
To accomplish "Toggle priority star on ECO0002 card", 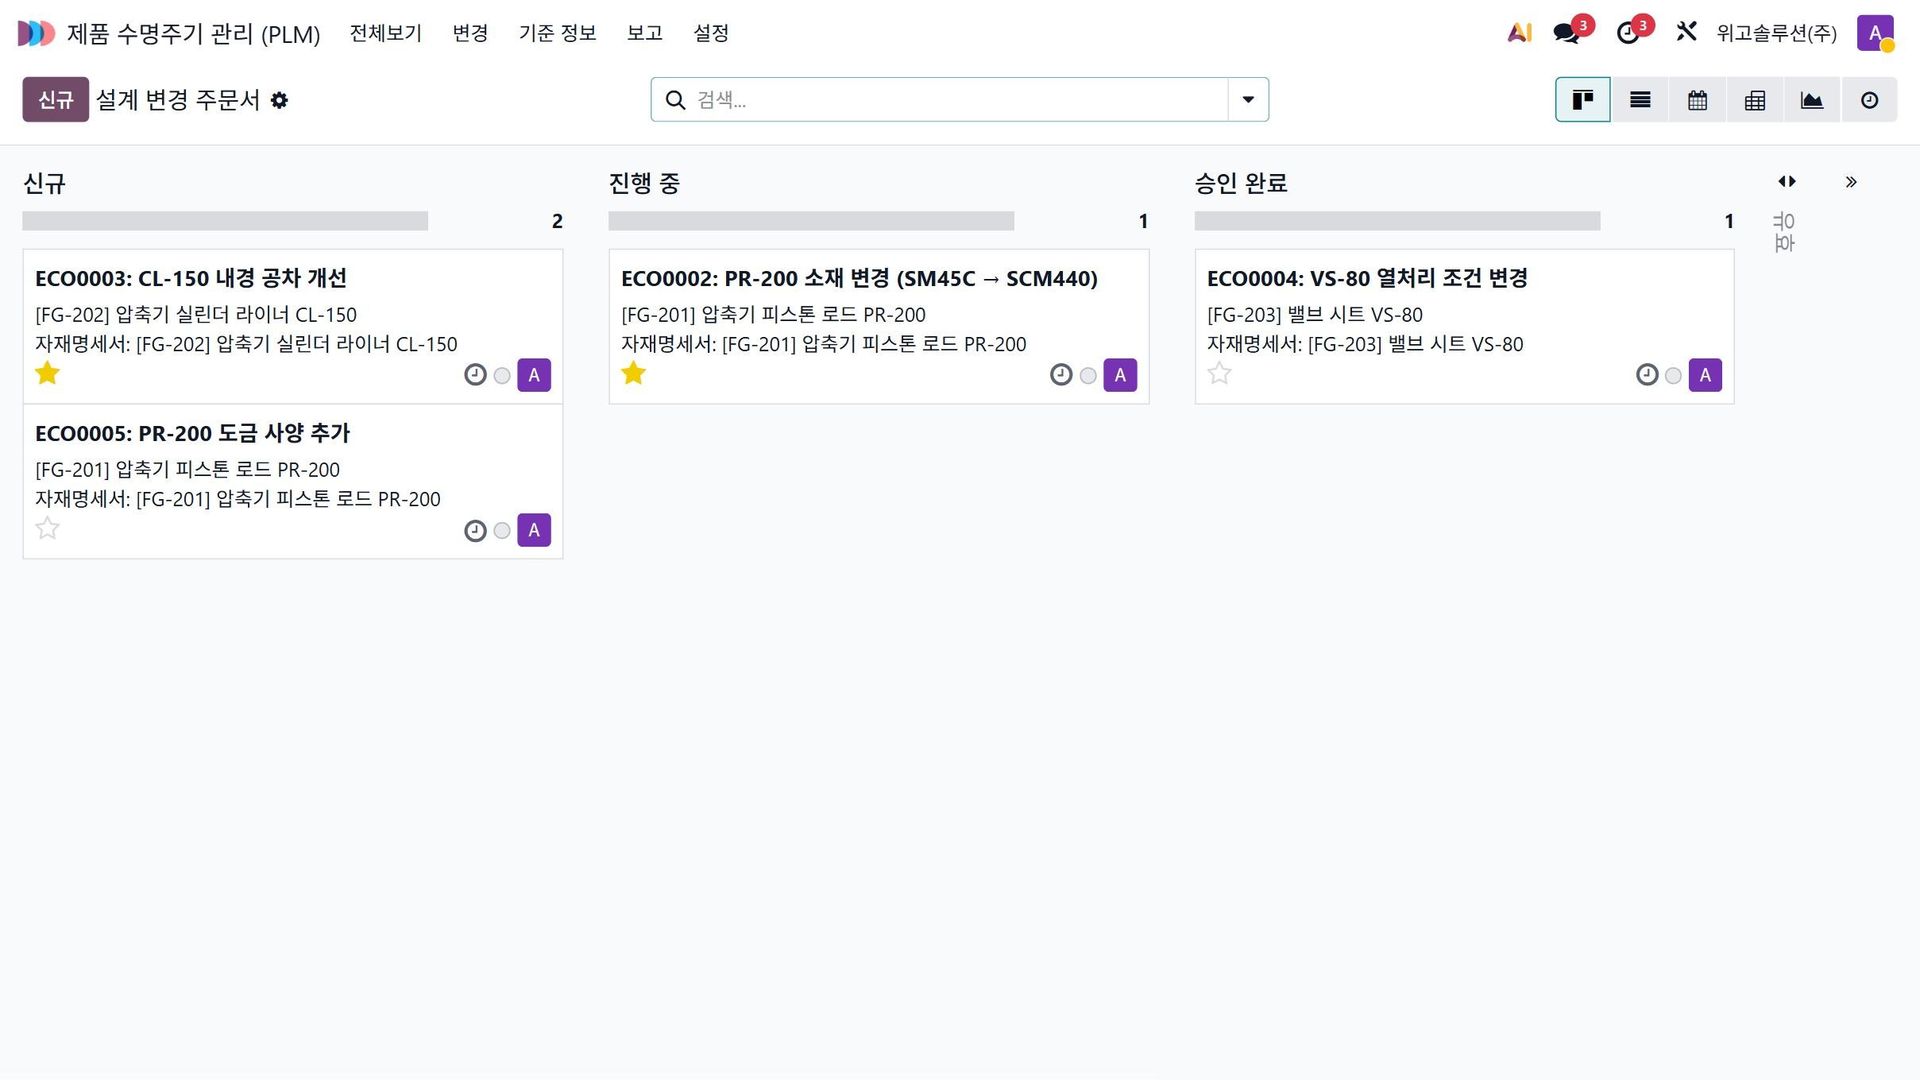I will tap(633, 373).
